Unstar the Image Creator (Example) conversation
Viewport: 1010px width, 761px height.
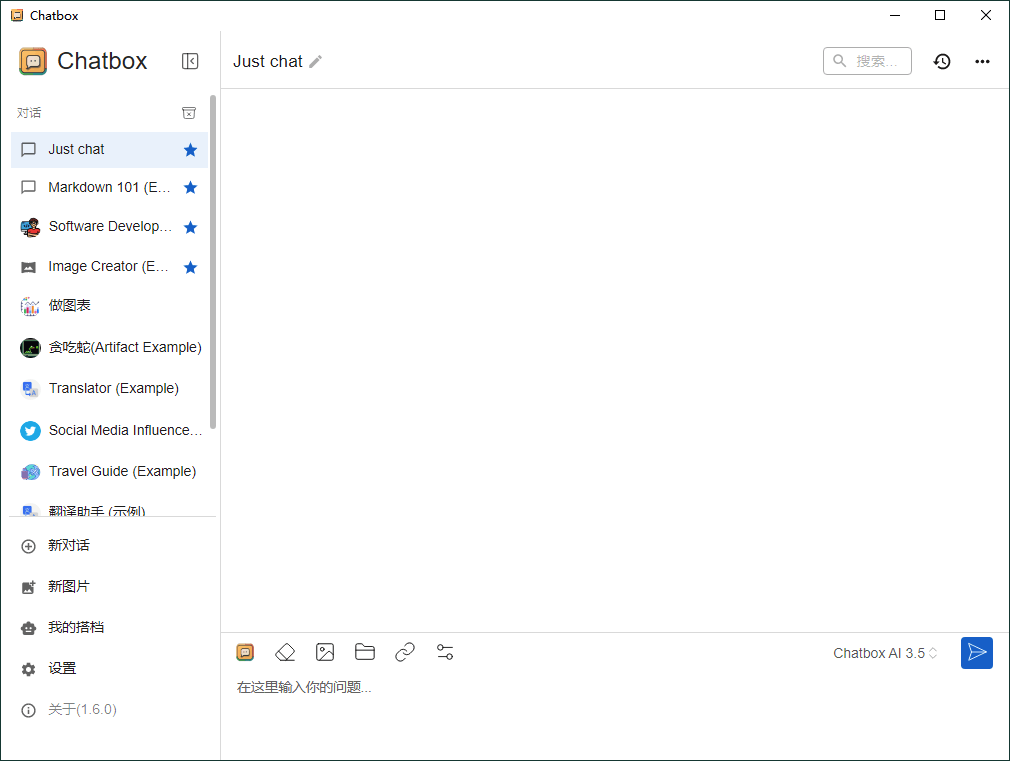coord(190,266)
